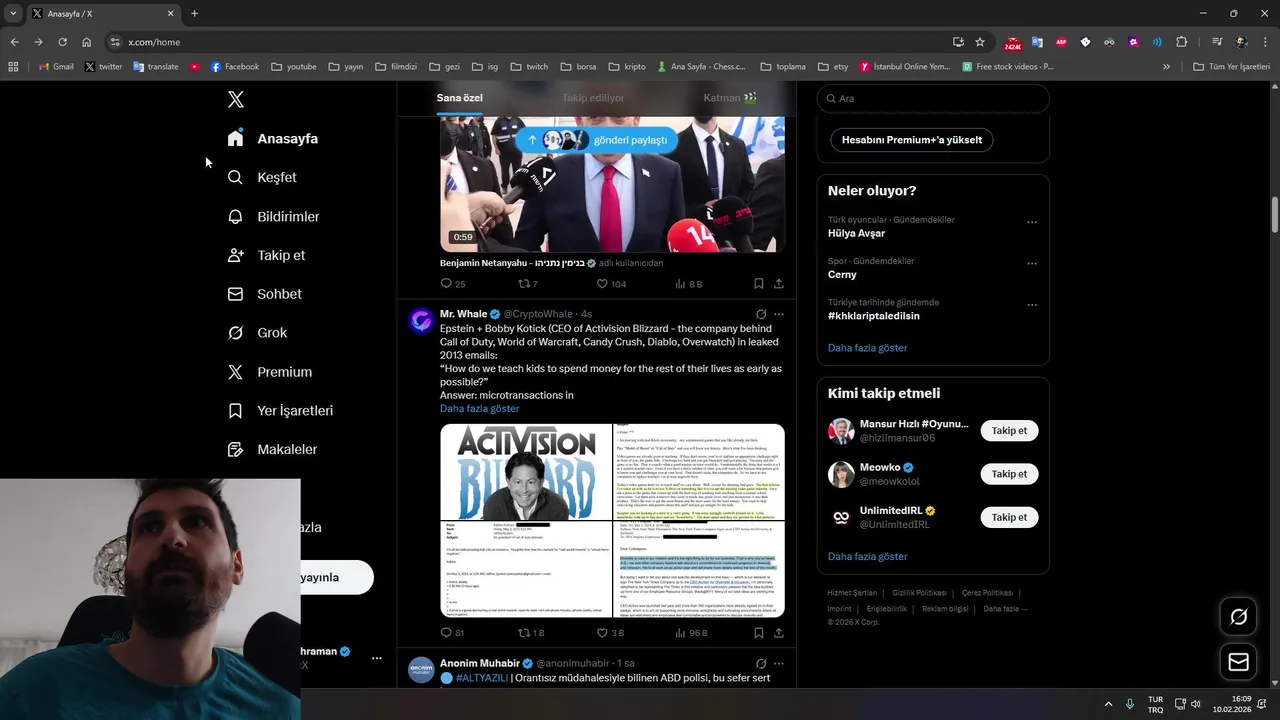Open Sohbet messages in the sidebar
Viewport: 1280px width, 720px height.
[264, 294]
